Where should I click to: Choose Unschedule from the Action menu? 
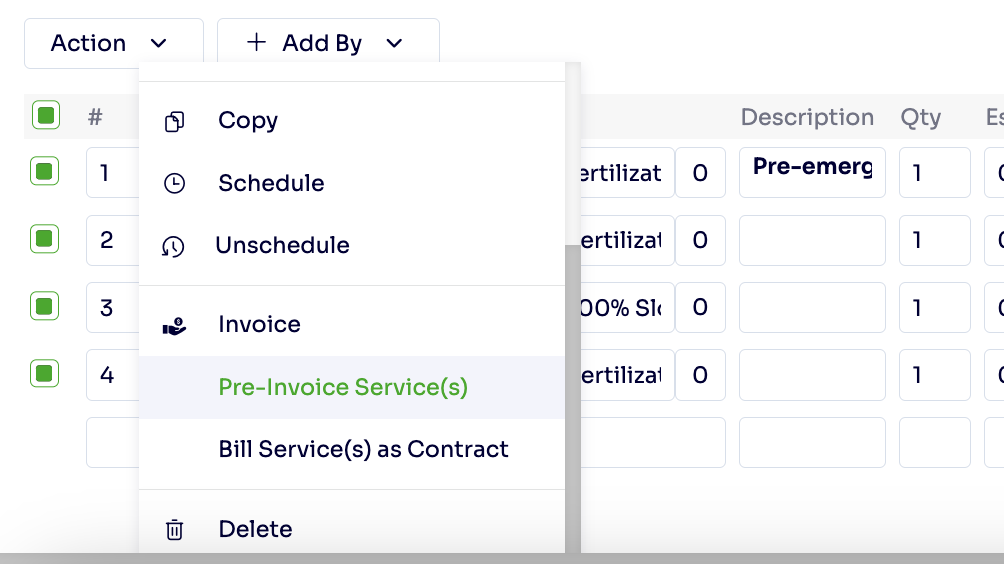coord(282,246)
